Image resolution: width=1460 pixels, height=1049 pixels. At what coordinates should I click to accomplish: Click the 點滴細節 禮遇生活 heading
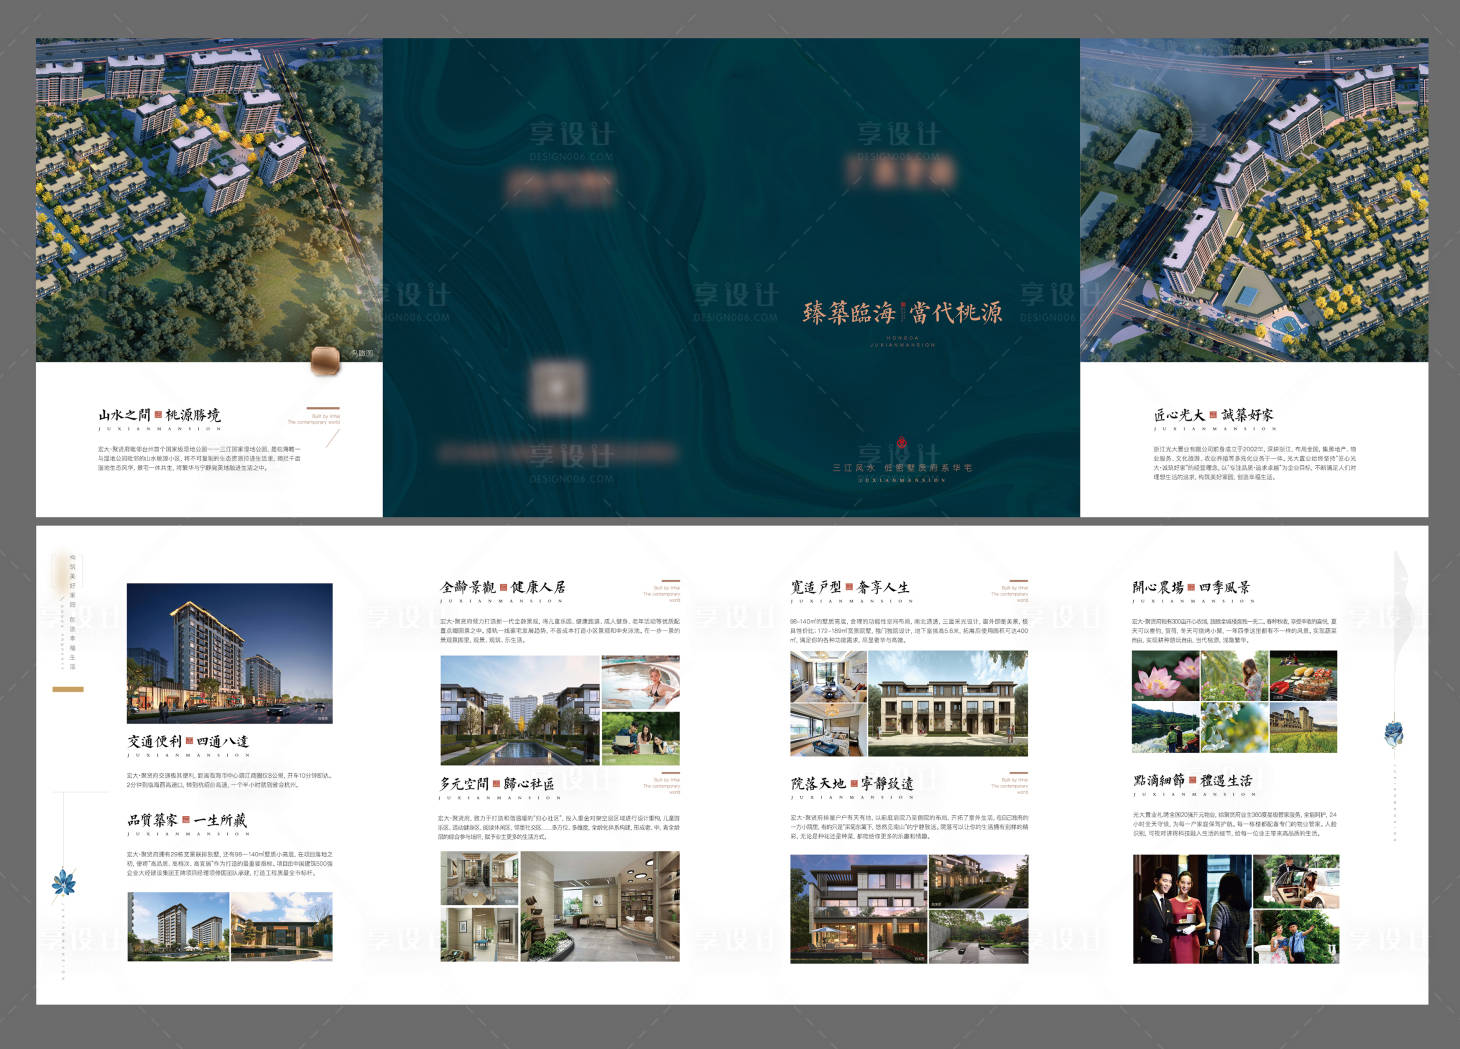tap(1192, 780)
